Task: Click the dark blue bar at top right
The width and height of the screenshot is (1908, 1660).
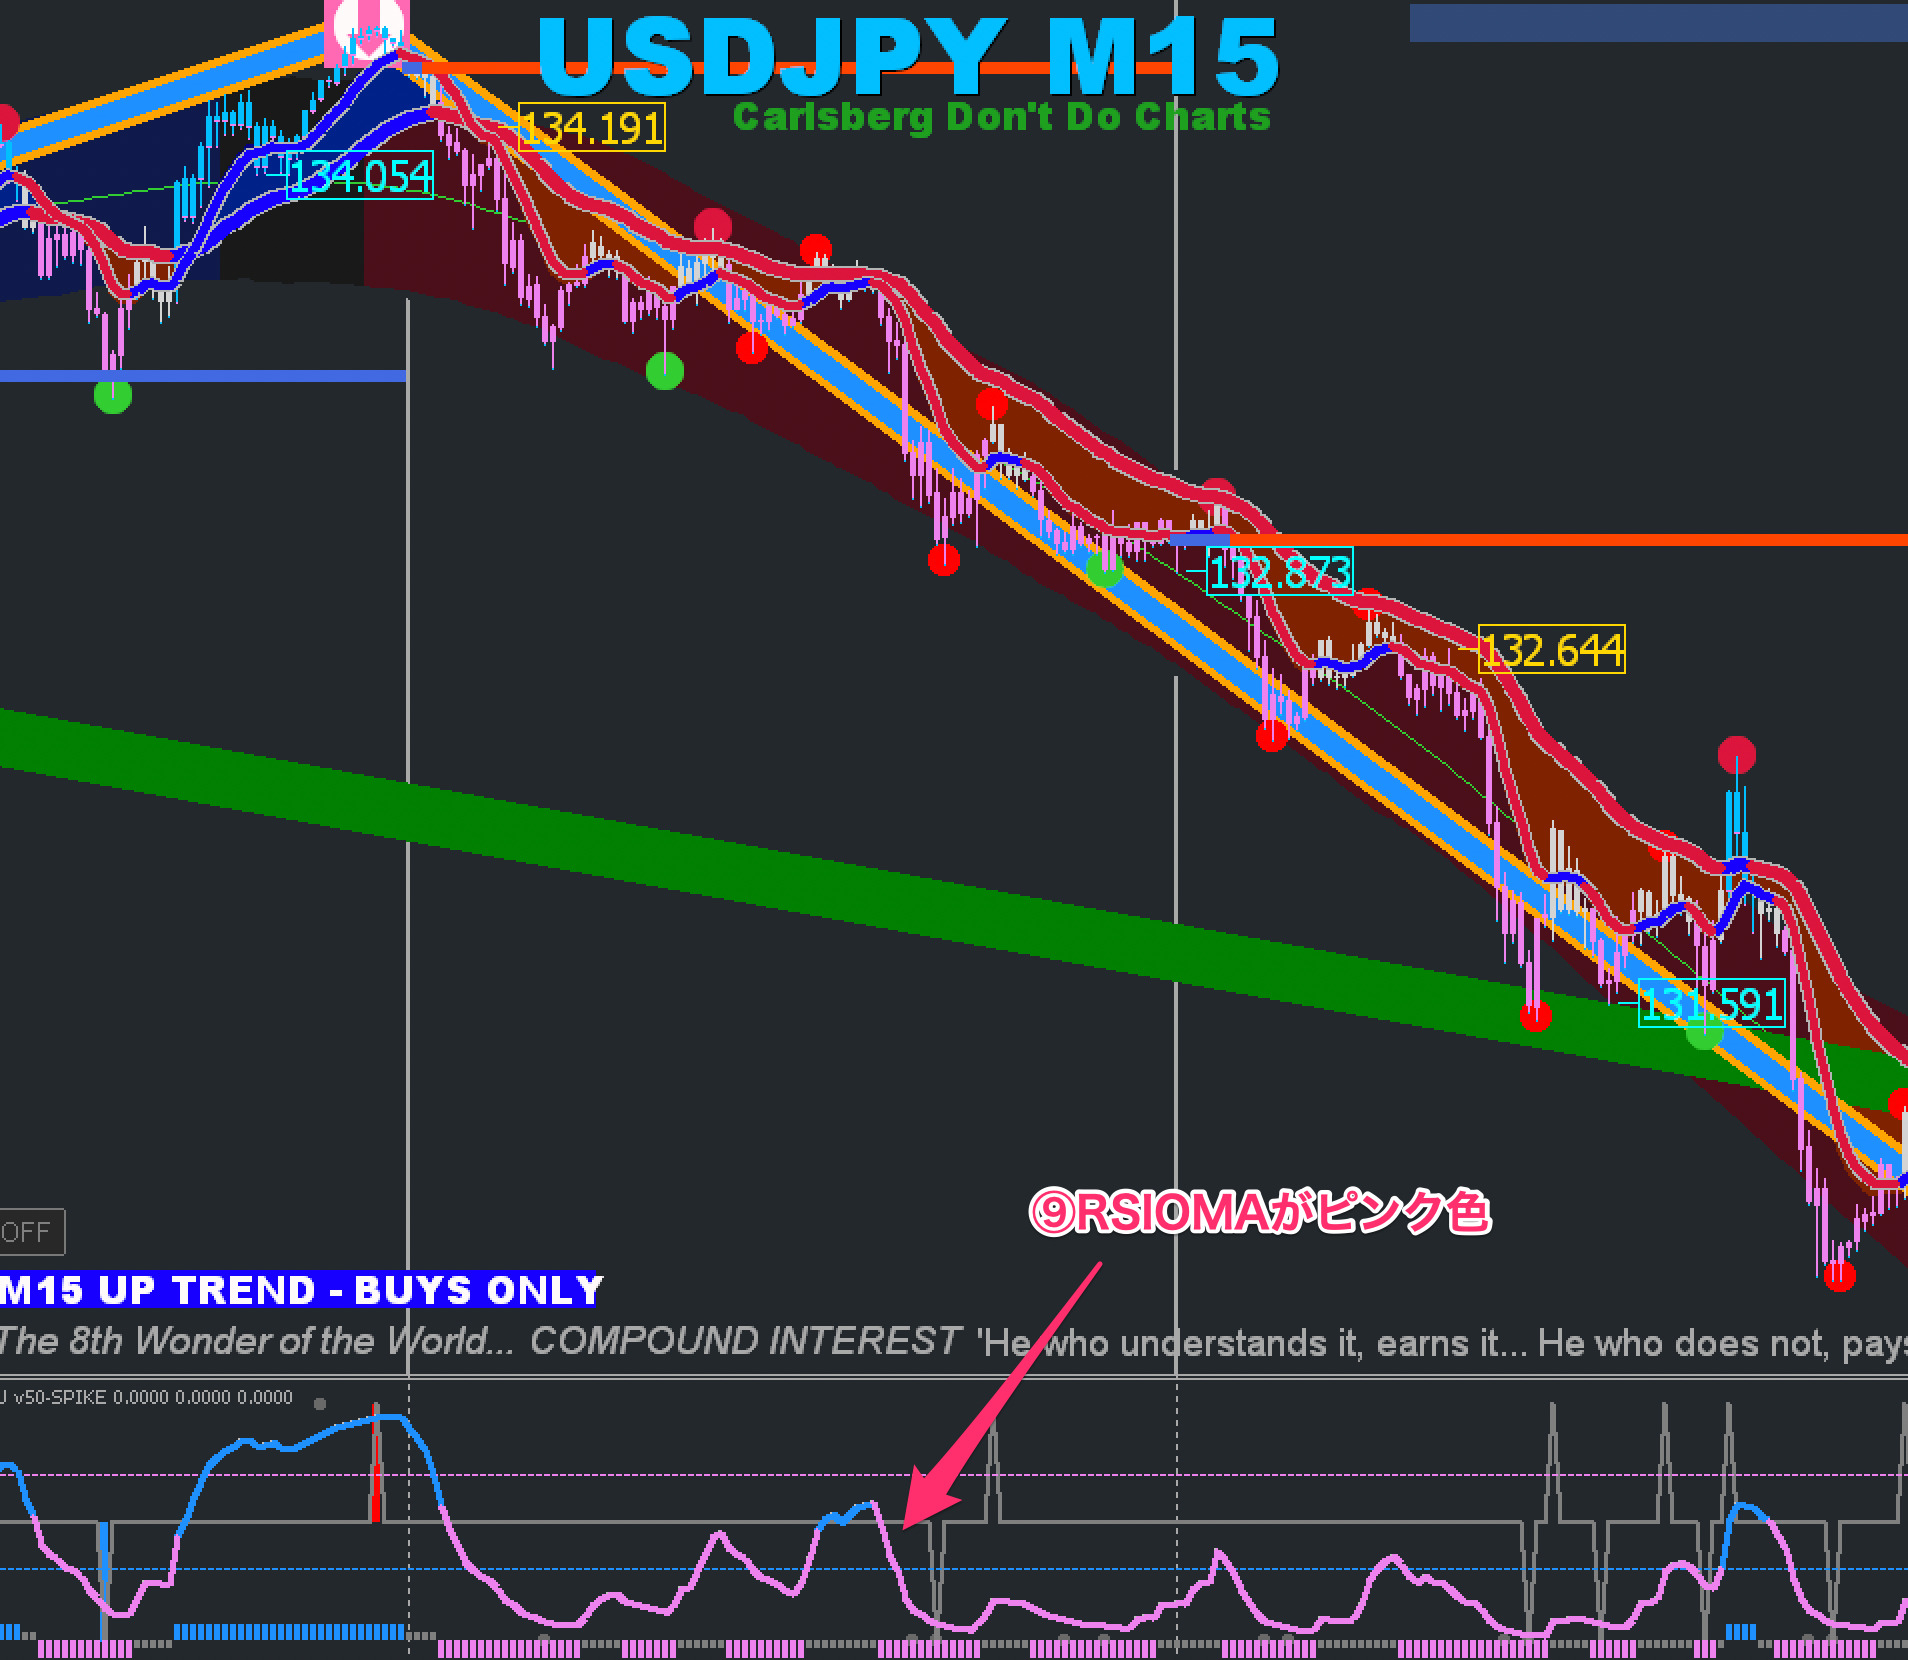Action: click(x=1659, y=22)
